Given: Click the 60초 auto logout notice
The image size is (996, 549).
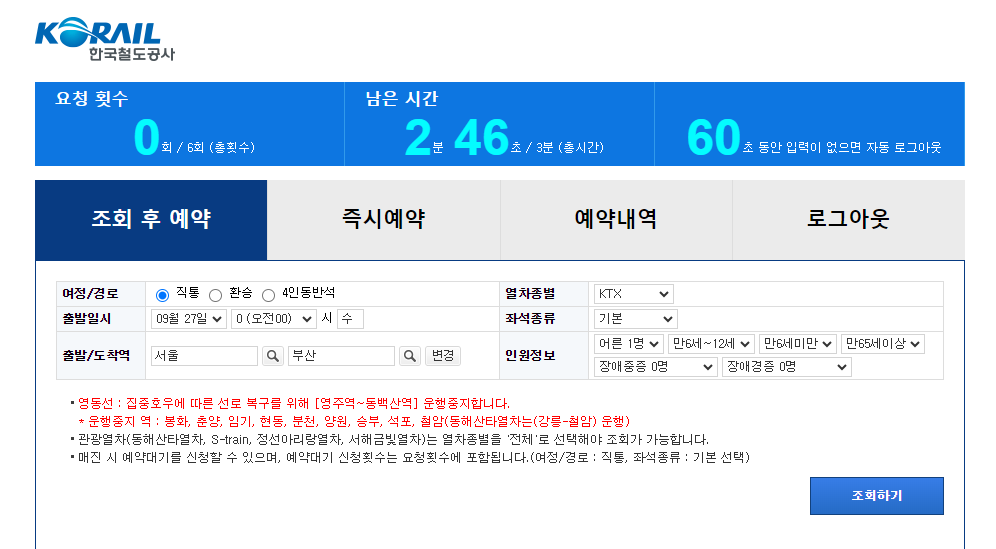Looking at the screenshot, I should click(x=810, y=124).
